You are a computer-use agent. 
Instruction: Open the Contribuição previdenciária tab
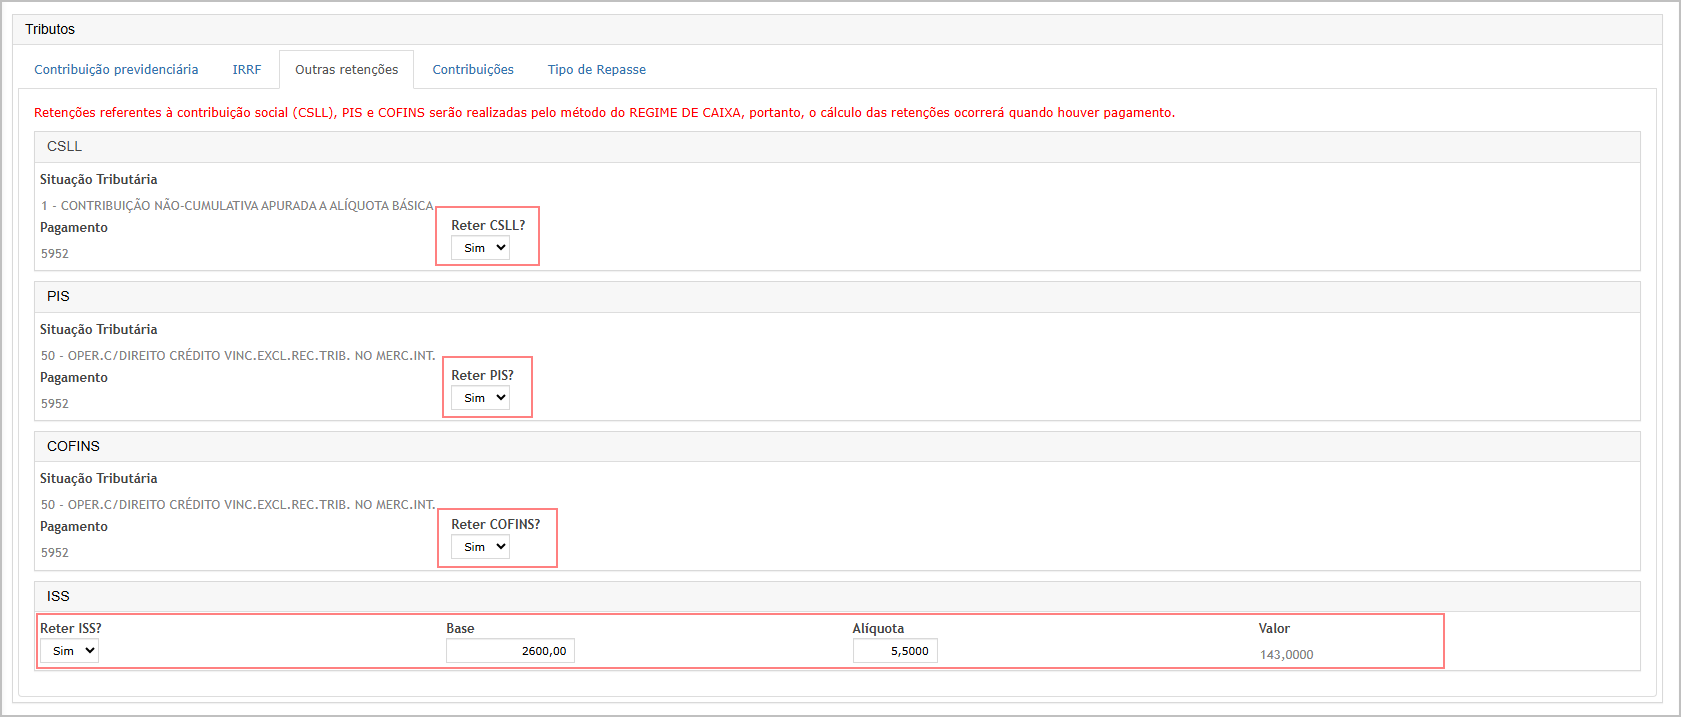coord(116,70)
